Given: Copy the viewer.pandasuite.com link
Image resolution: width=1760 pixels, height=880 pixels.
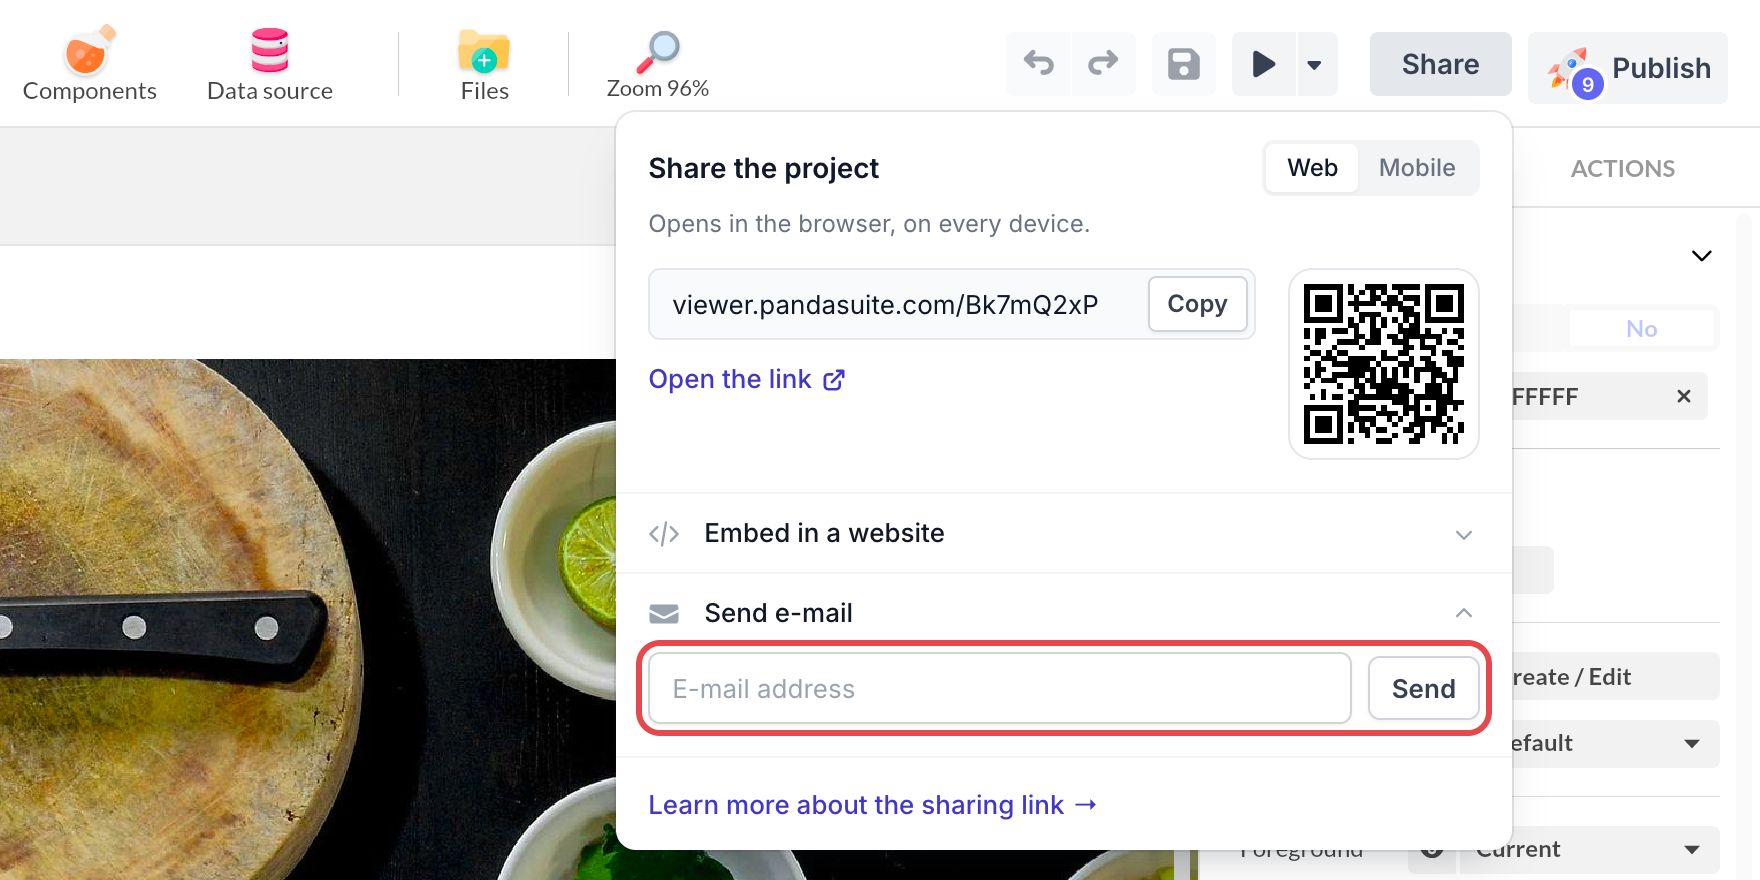Looking at the screenshot, I should [1197, 304].
